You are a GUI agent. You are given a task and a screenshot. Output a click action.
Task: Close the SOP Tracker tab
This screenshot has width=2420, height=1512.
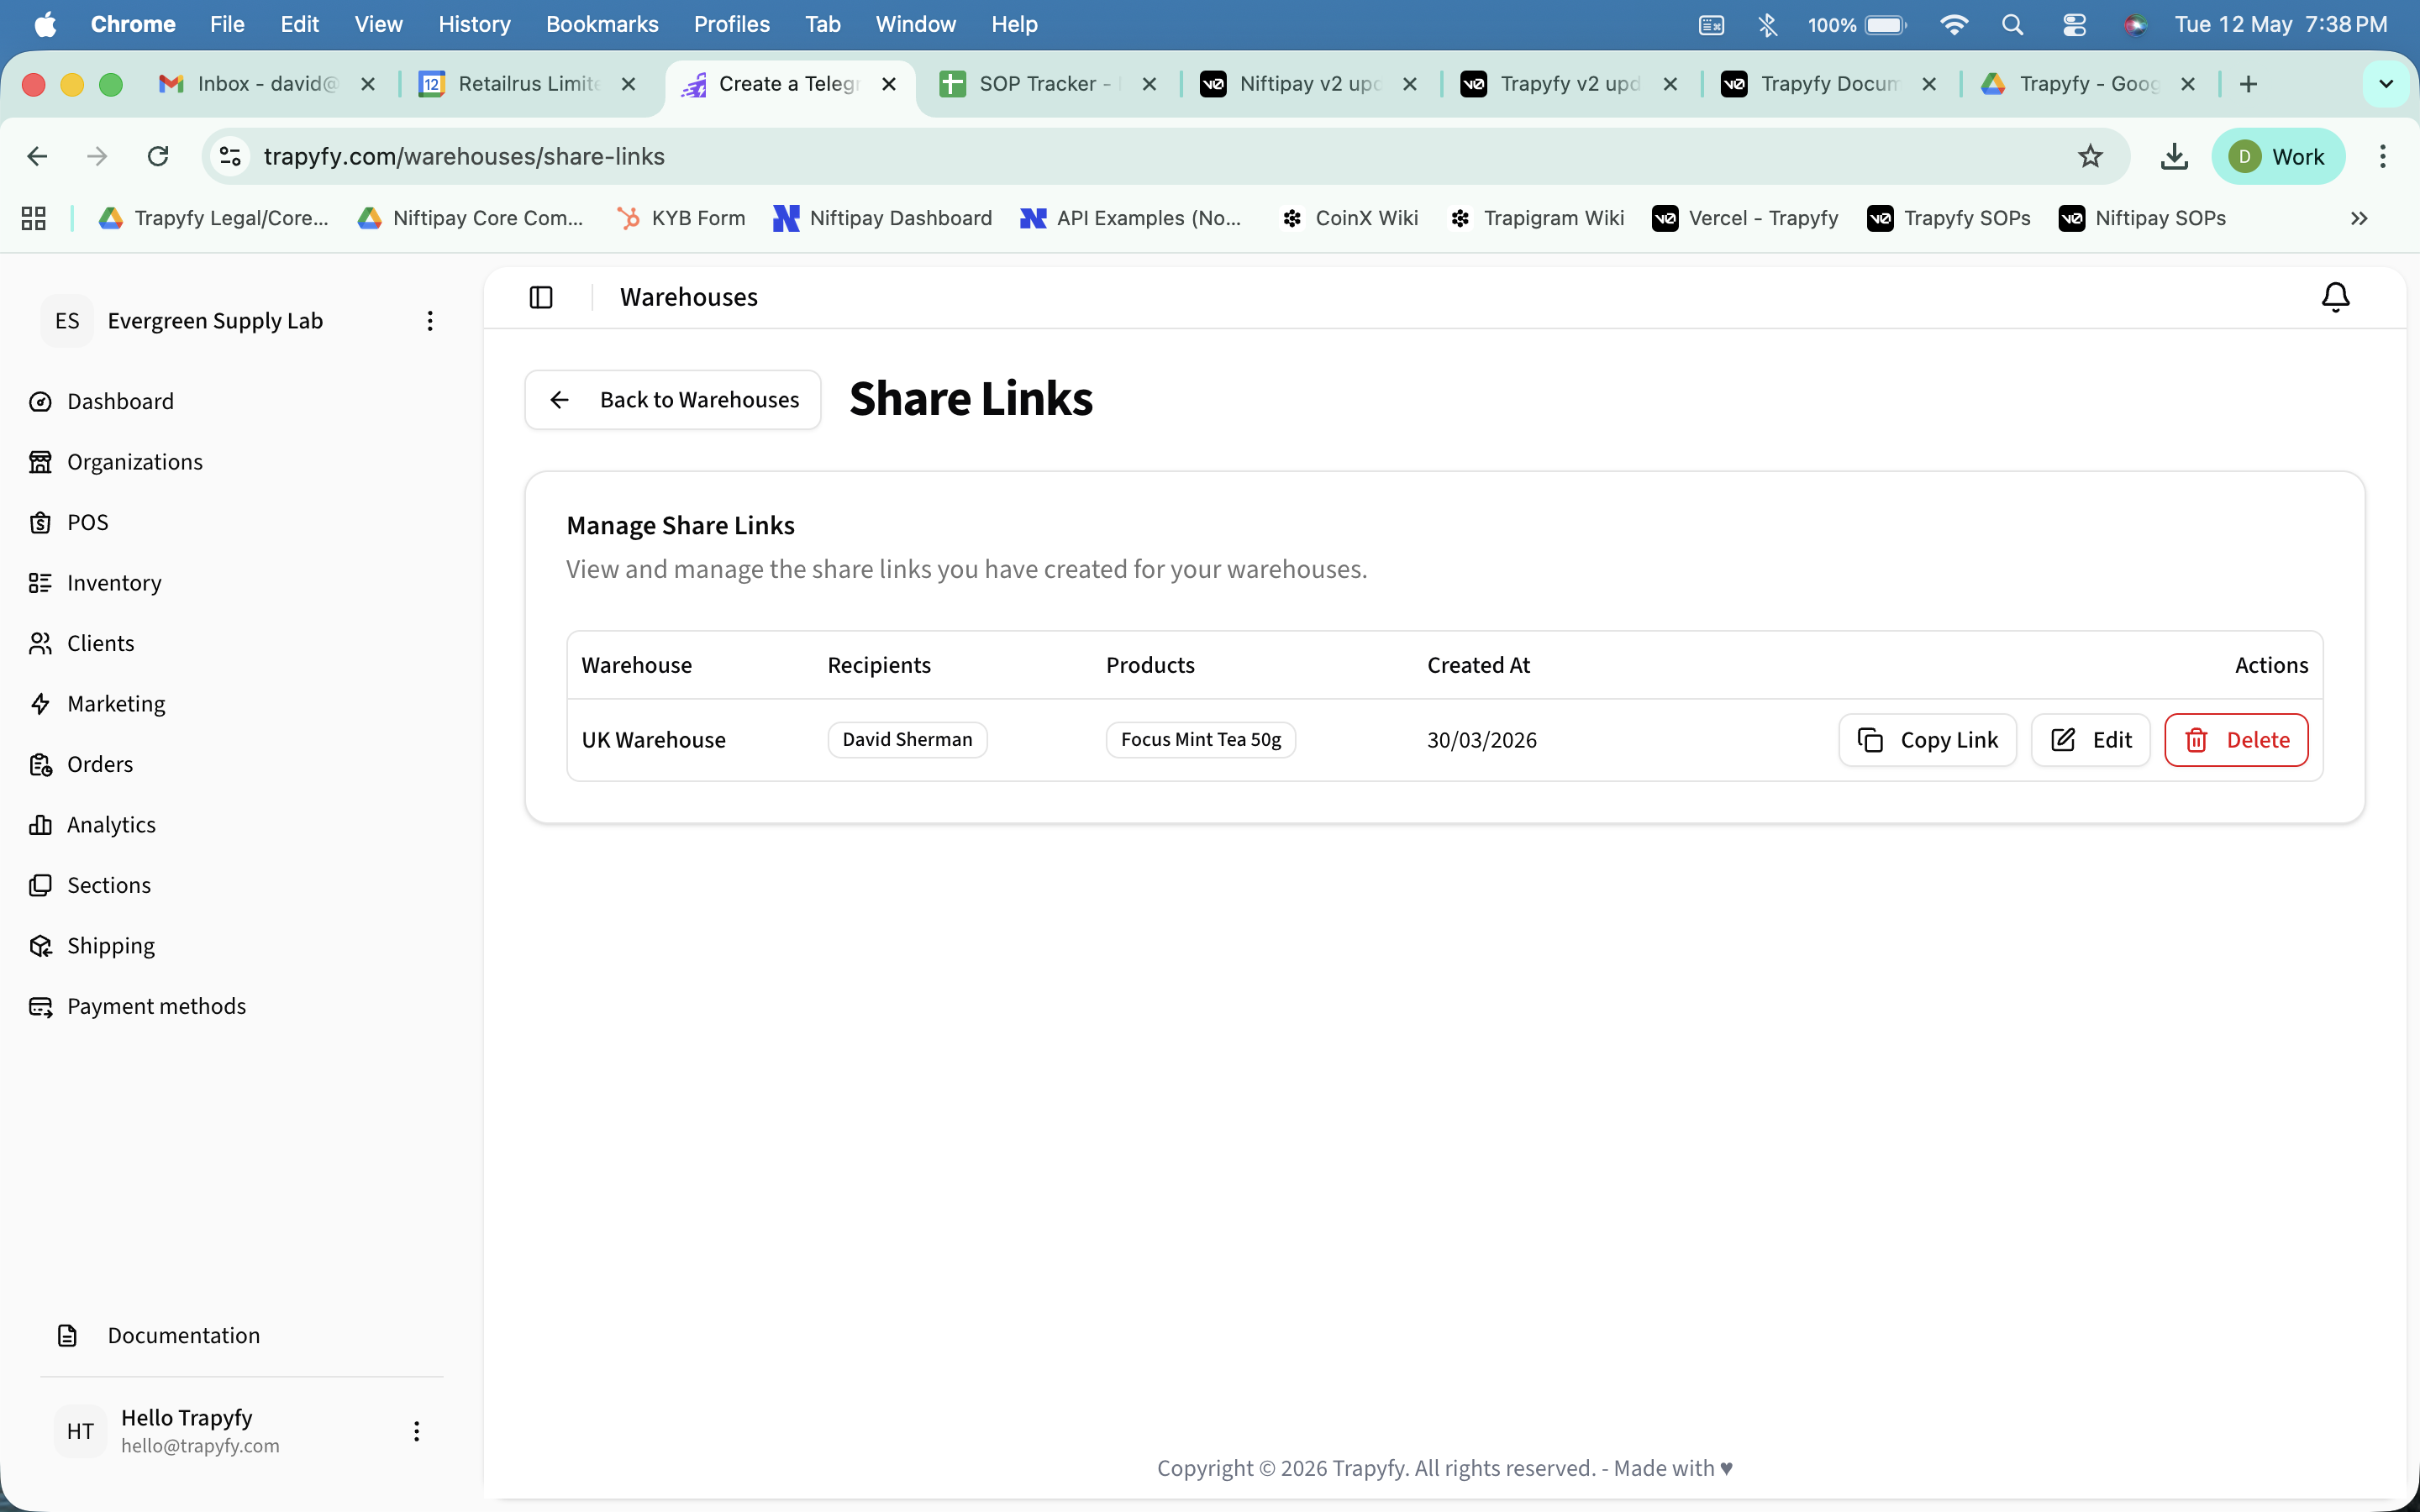coord(1149,84)
